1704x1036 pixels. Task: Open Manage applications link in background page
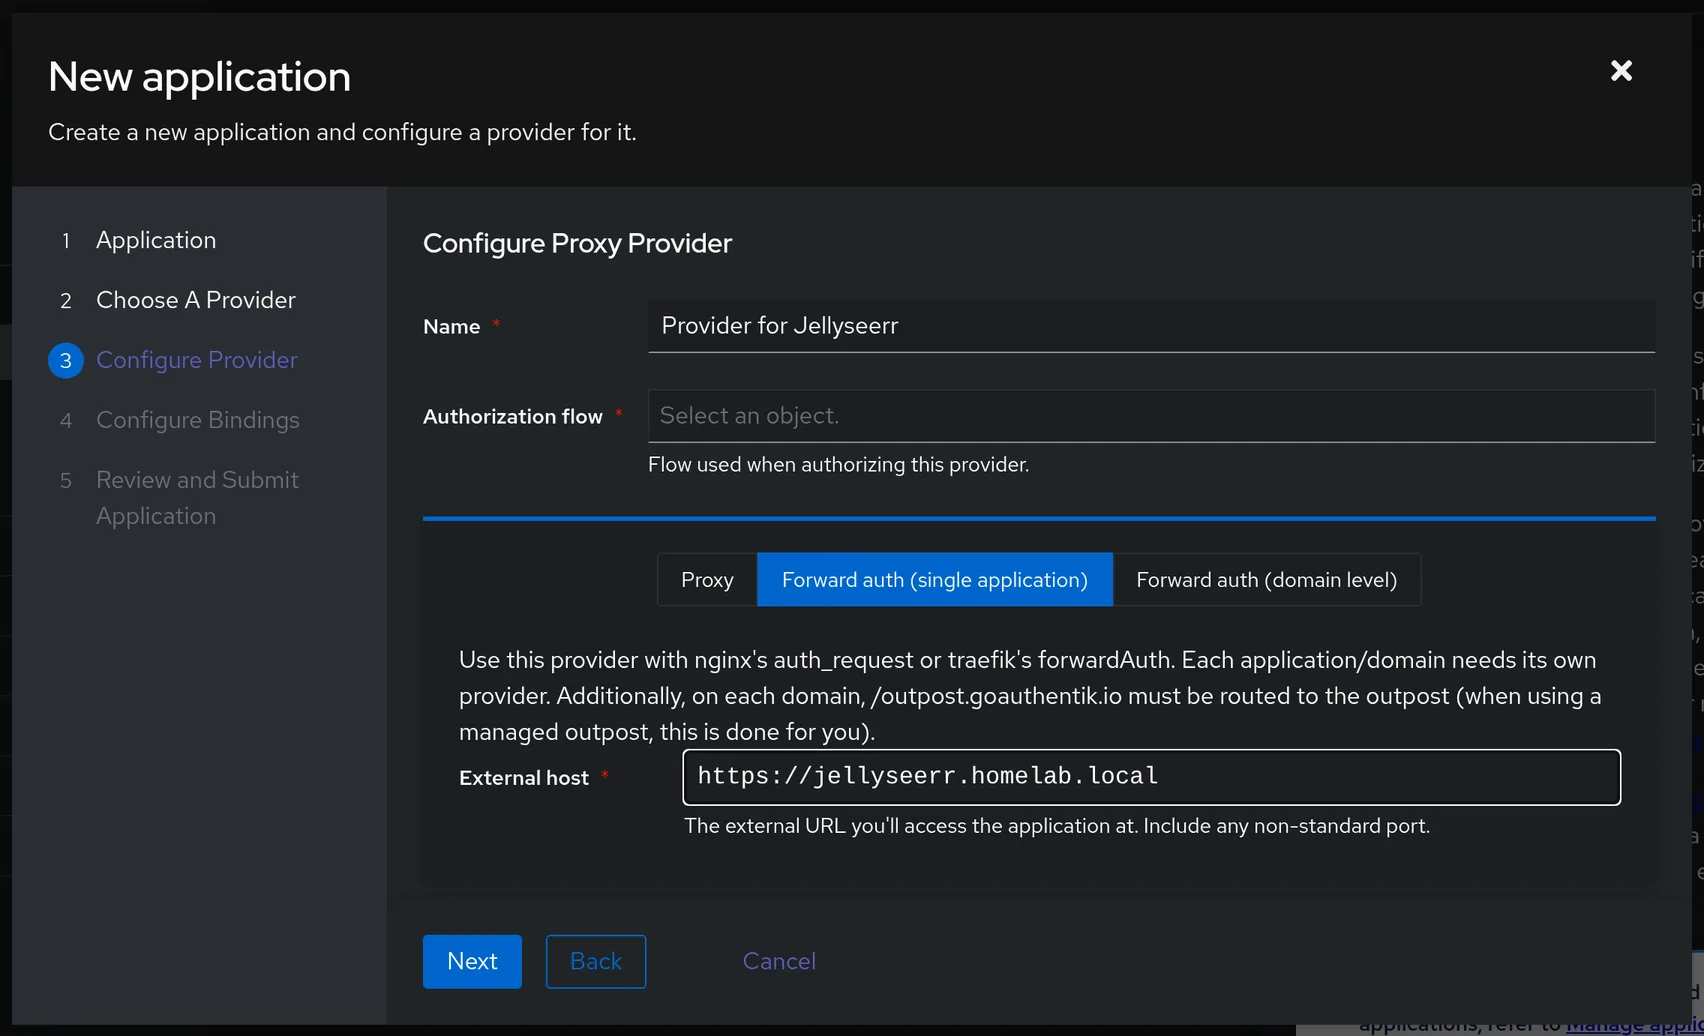pyautogui.click(x=1634, y=1027)
